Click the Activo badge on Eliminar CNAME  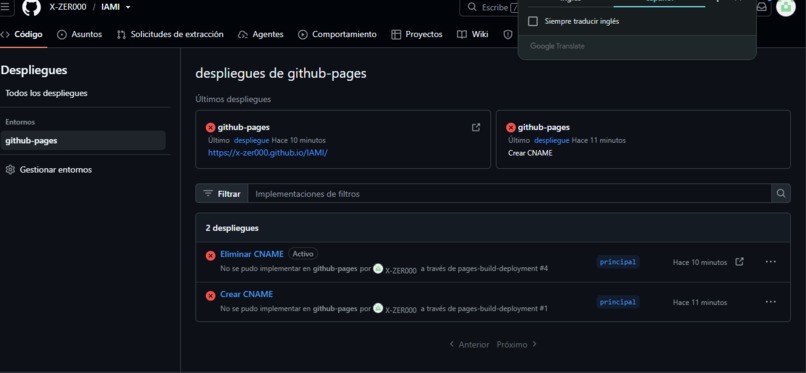tap(303, 254)
